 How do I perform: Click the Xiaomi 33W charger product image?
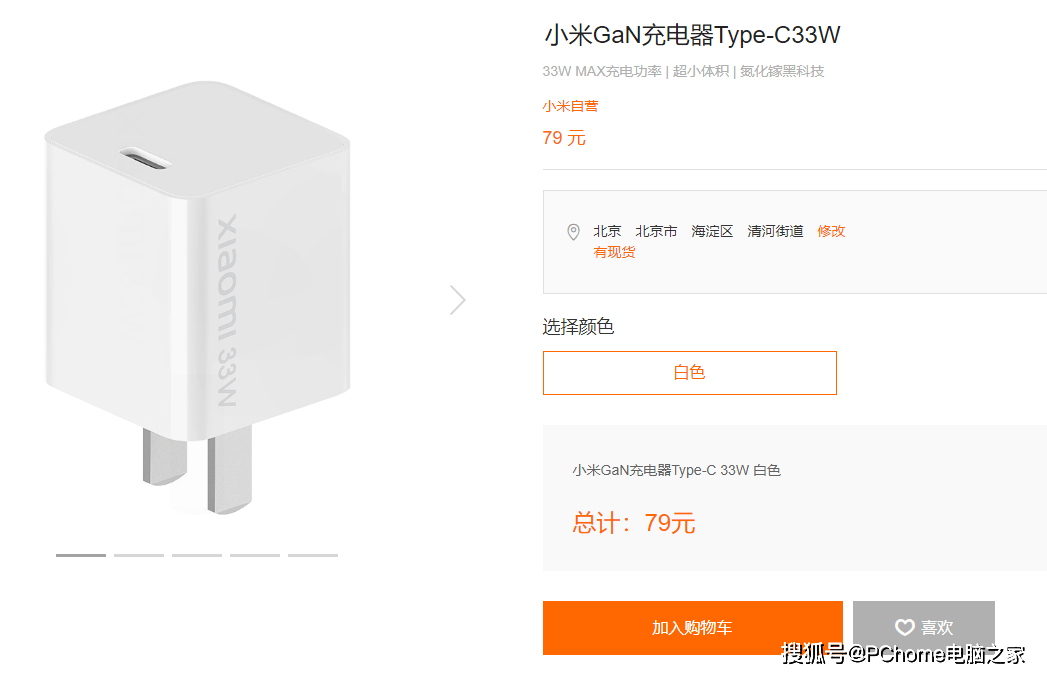point(198,297)
